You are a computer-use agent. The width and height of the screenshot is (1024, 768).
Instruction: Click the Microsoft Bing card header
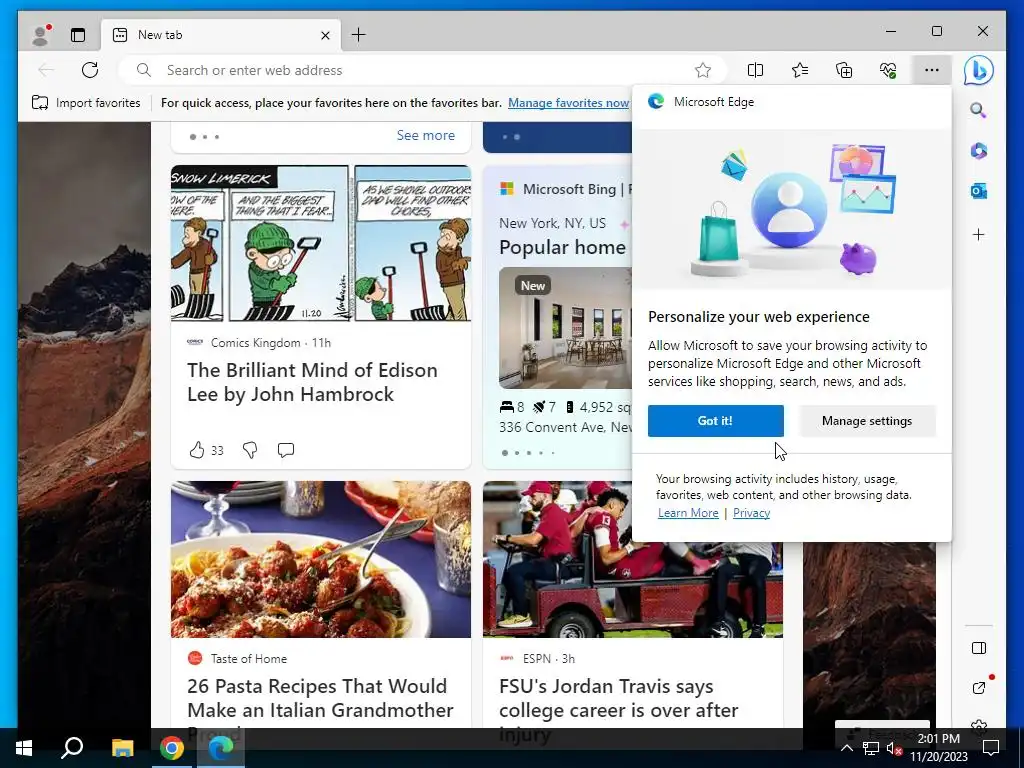[566, 189]
